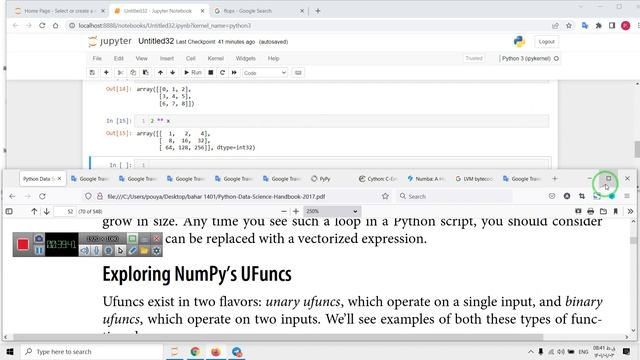Open the Jupyter Help menu
The height and width of the screenshot is (360, 640).
pos(273,58)
